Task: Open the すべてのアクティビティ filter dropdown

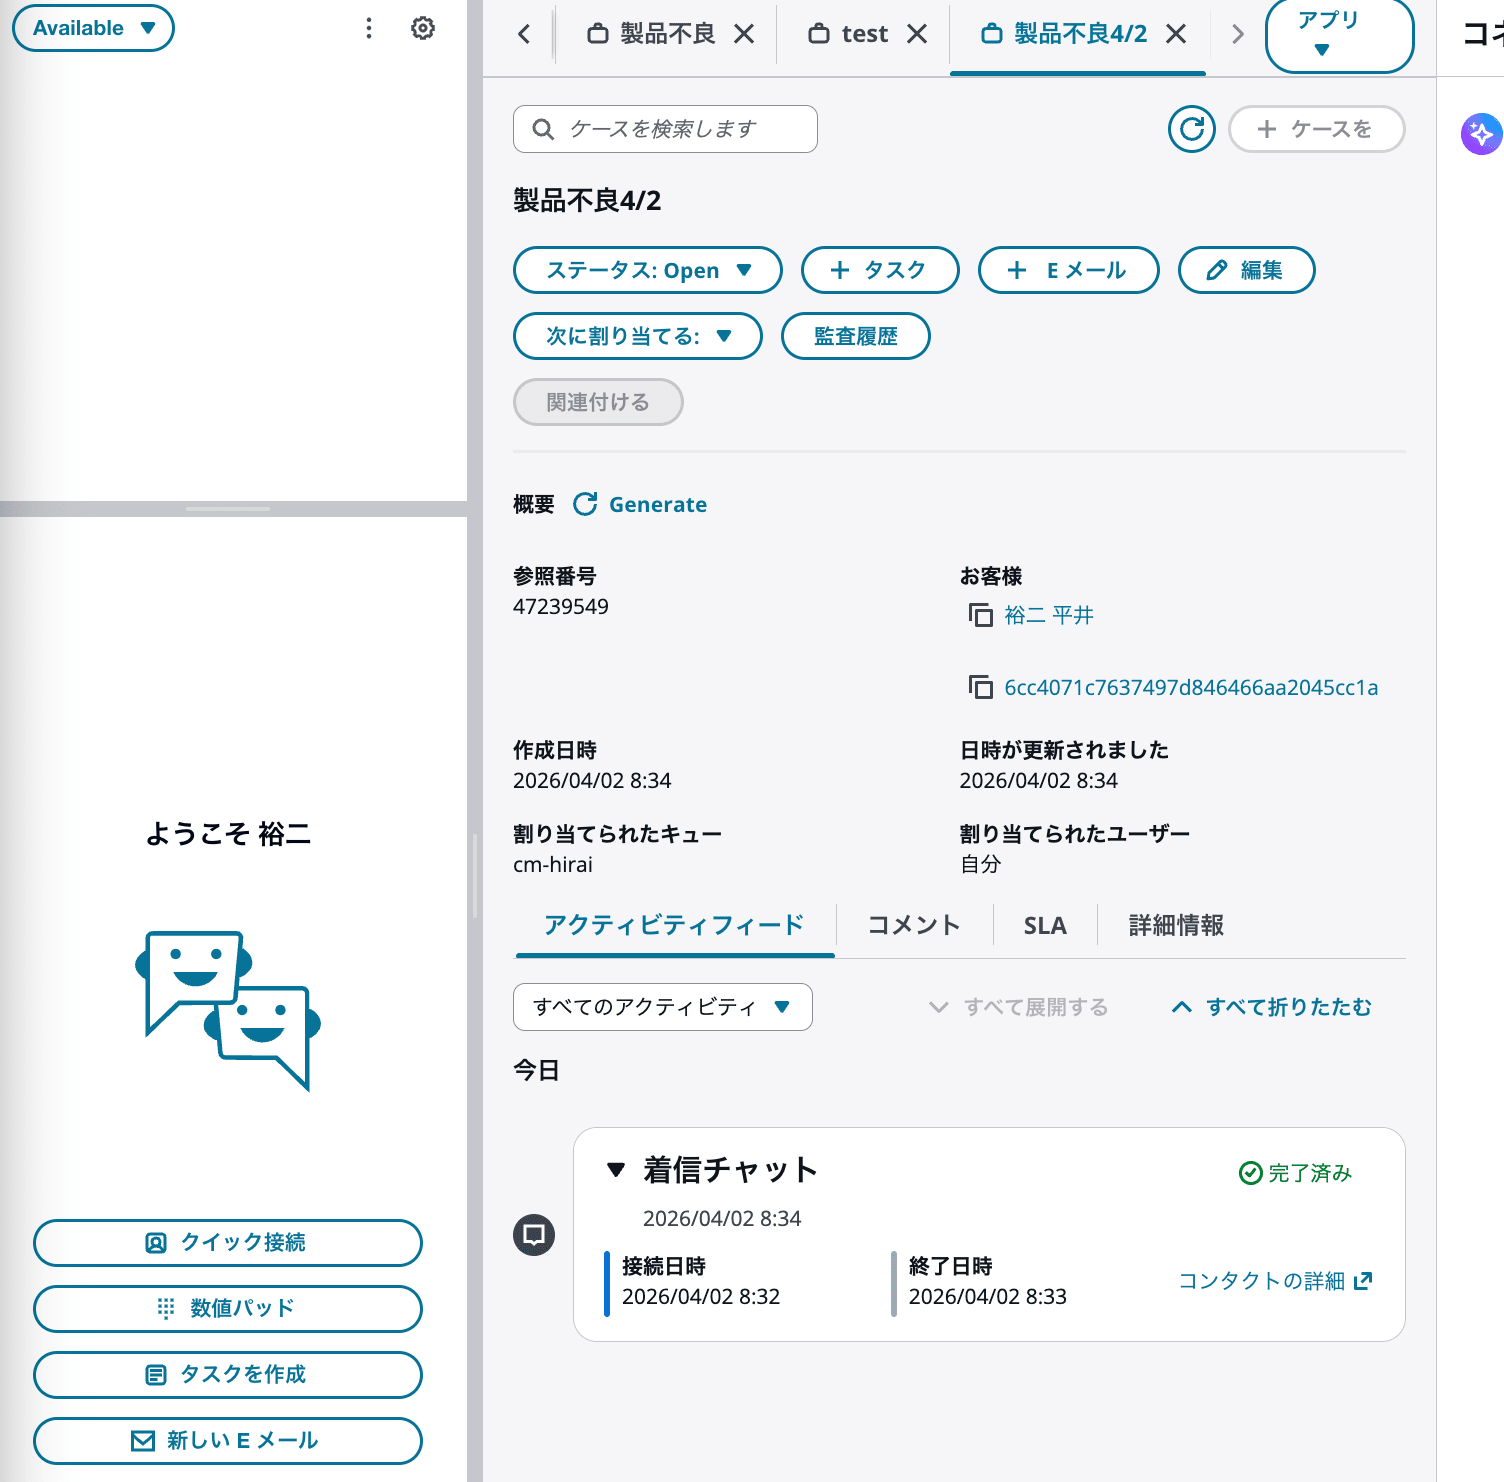Action: pos(662,1007)
